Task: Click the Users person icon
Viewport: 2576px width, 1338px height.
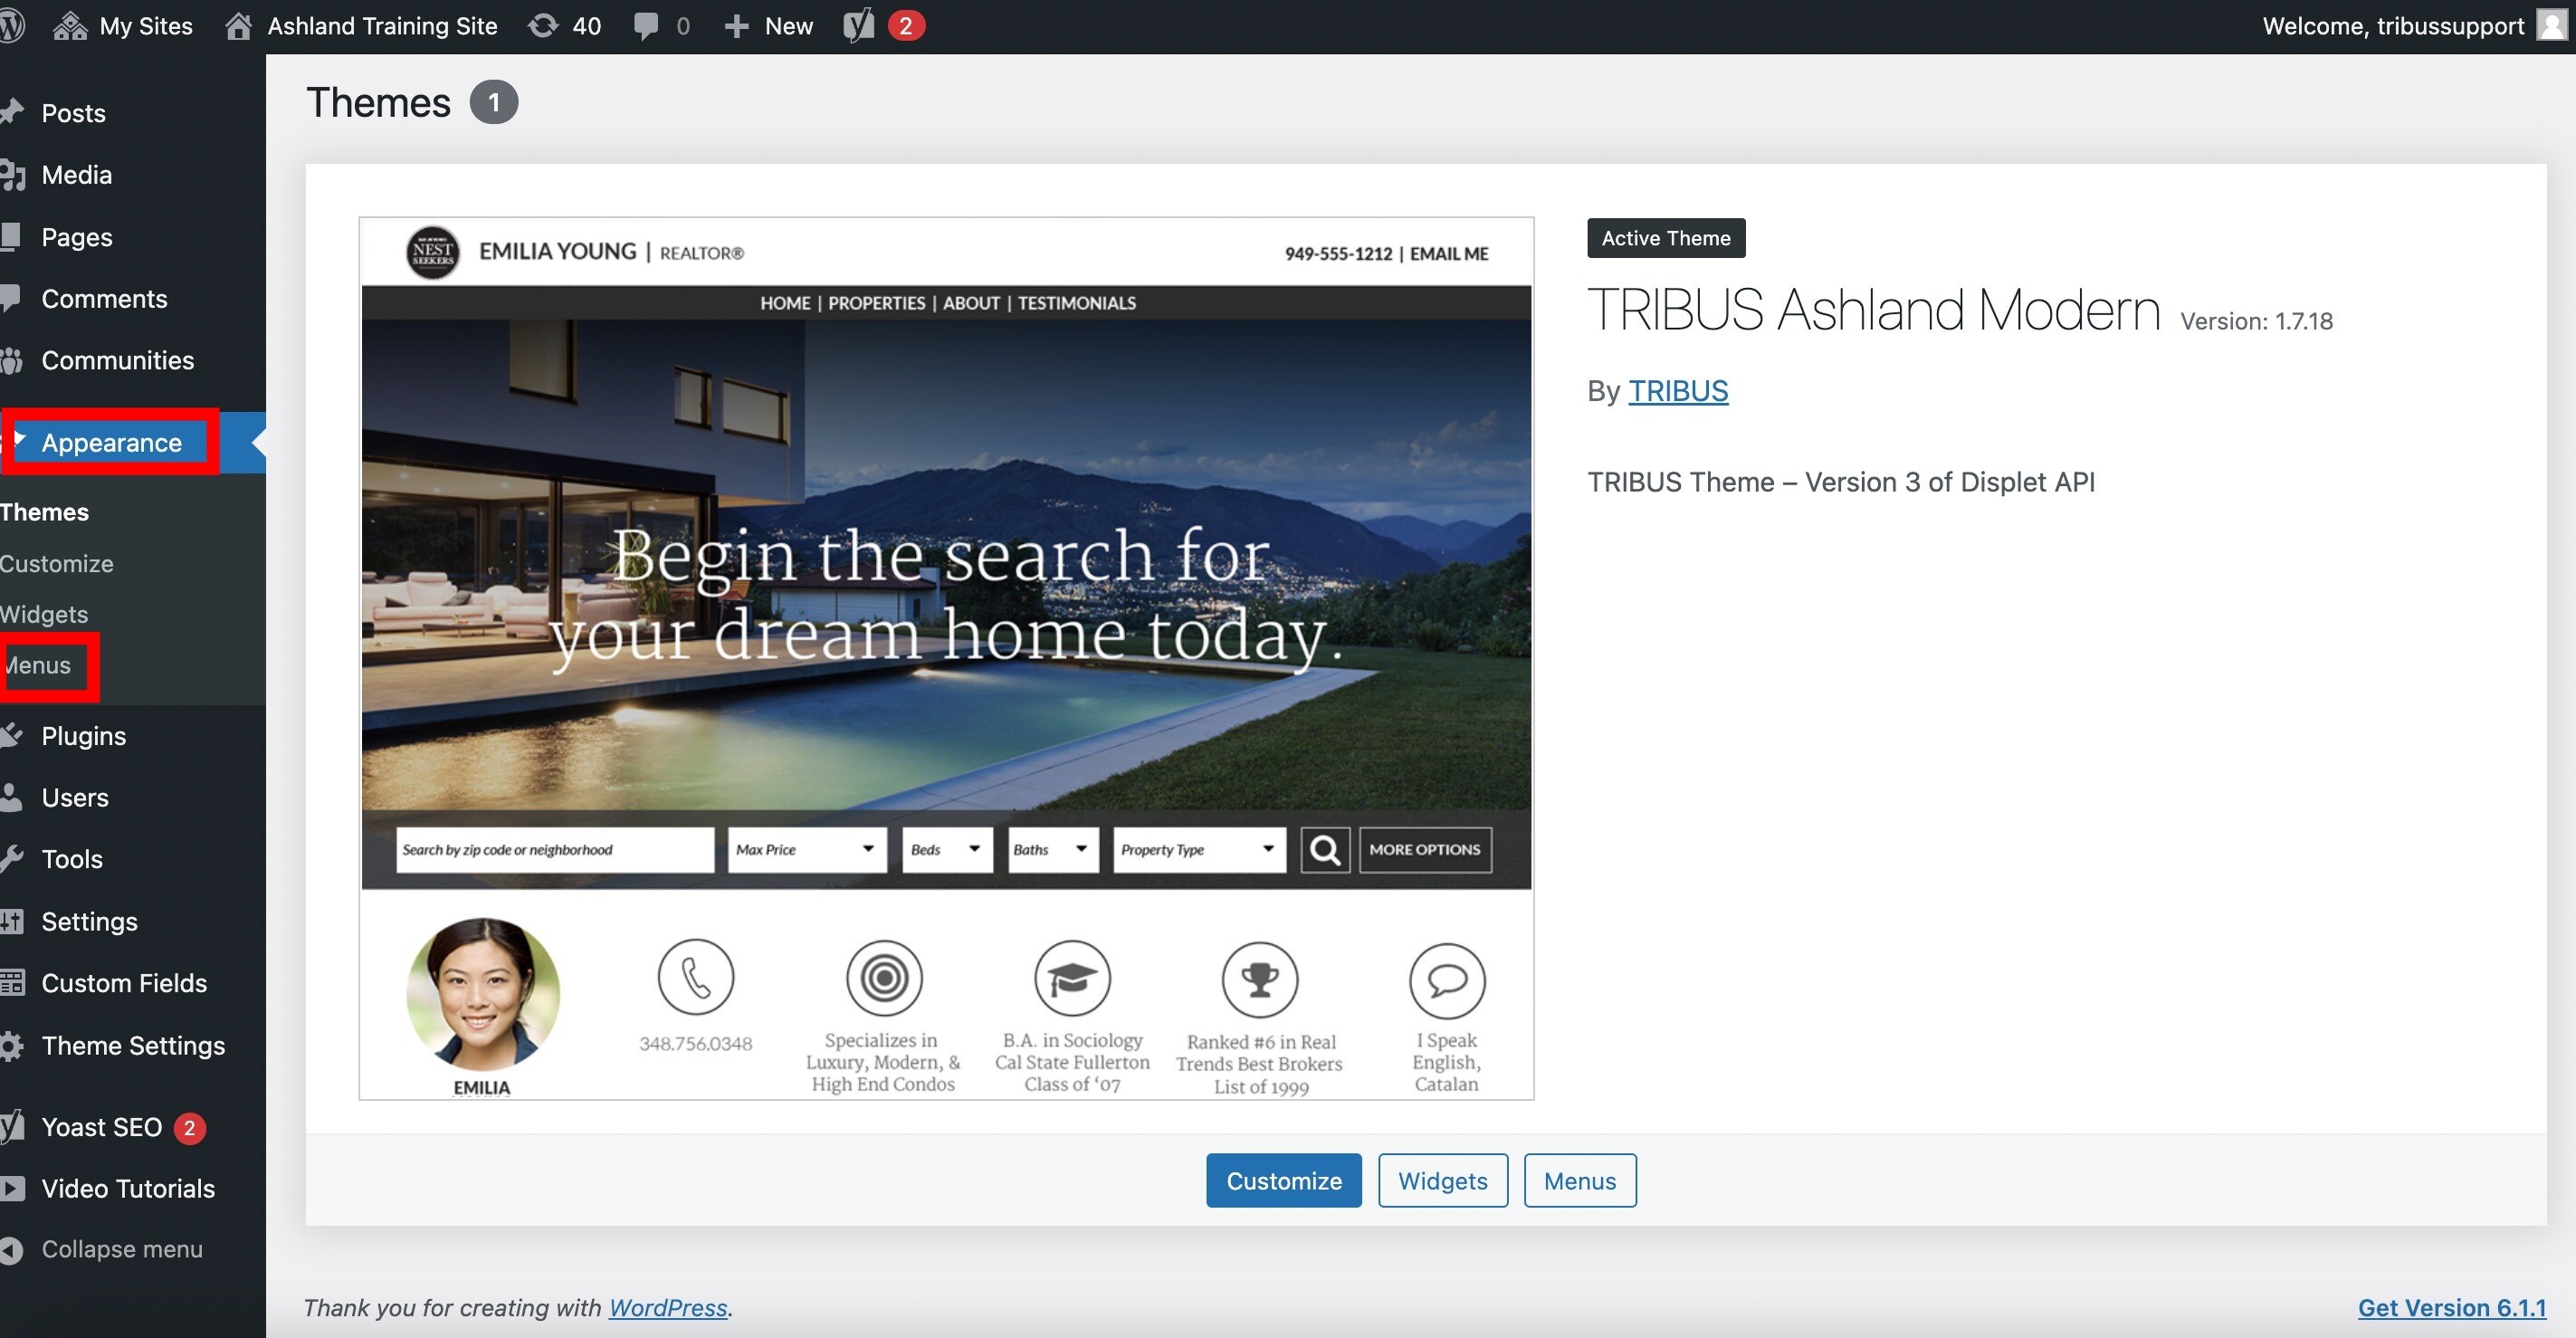Action: point(11,798)
